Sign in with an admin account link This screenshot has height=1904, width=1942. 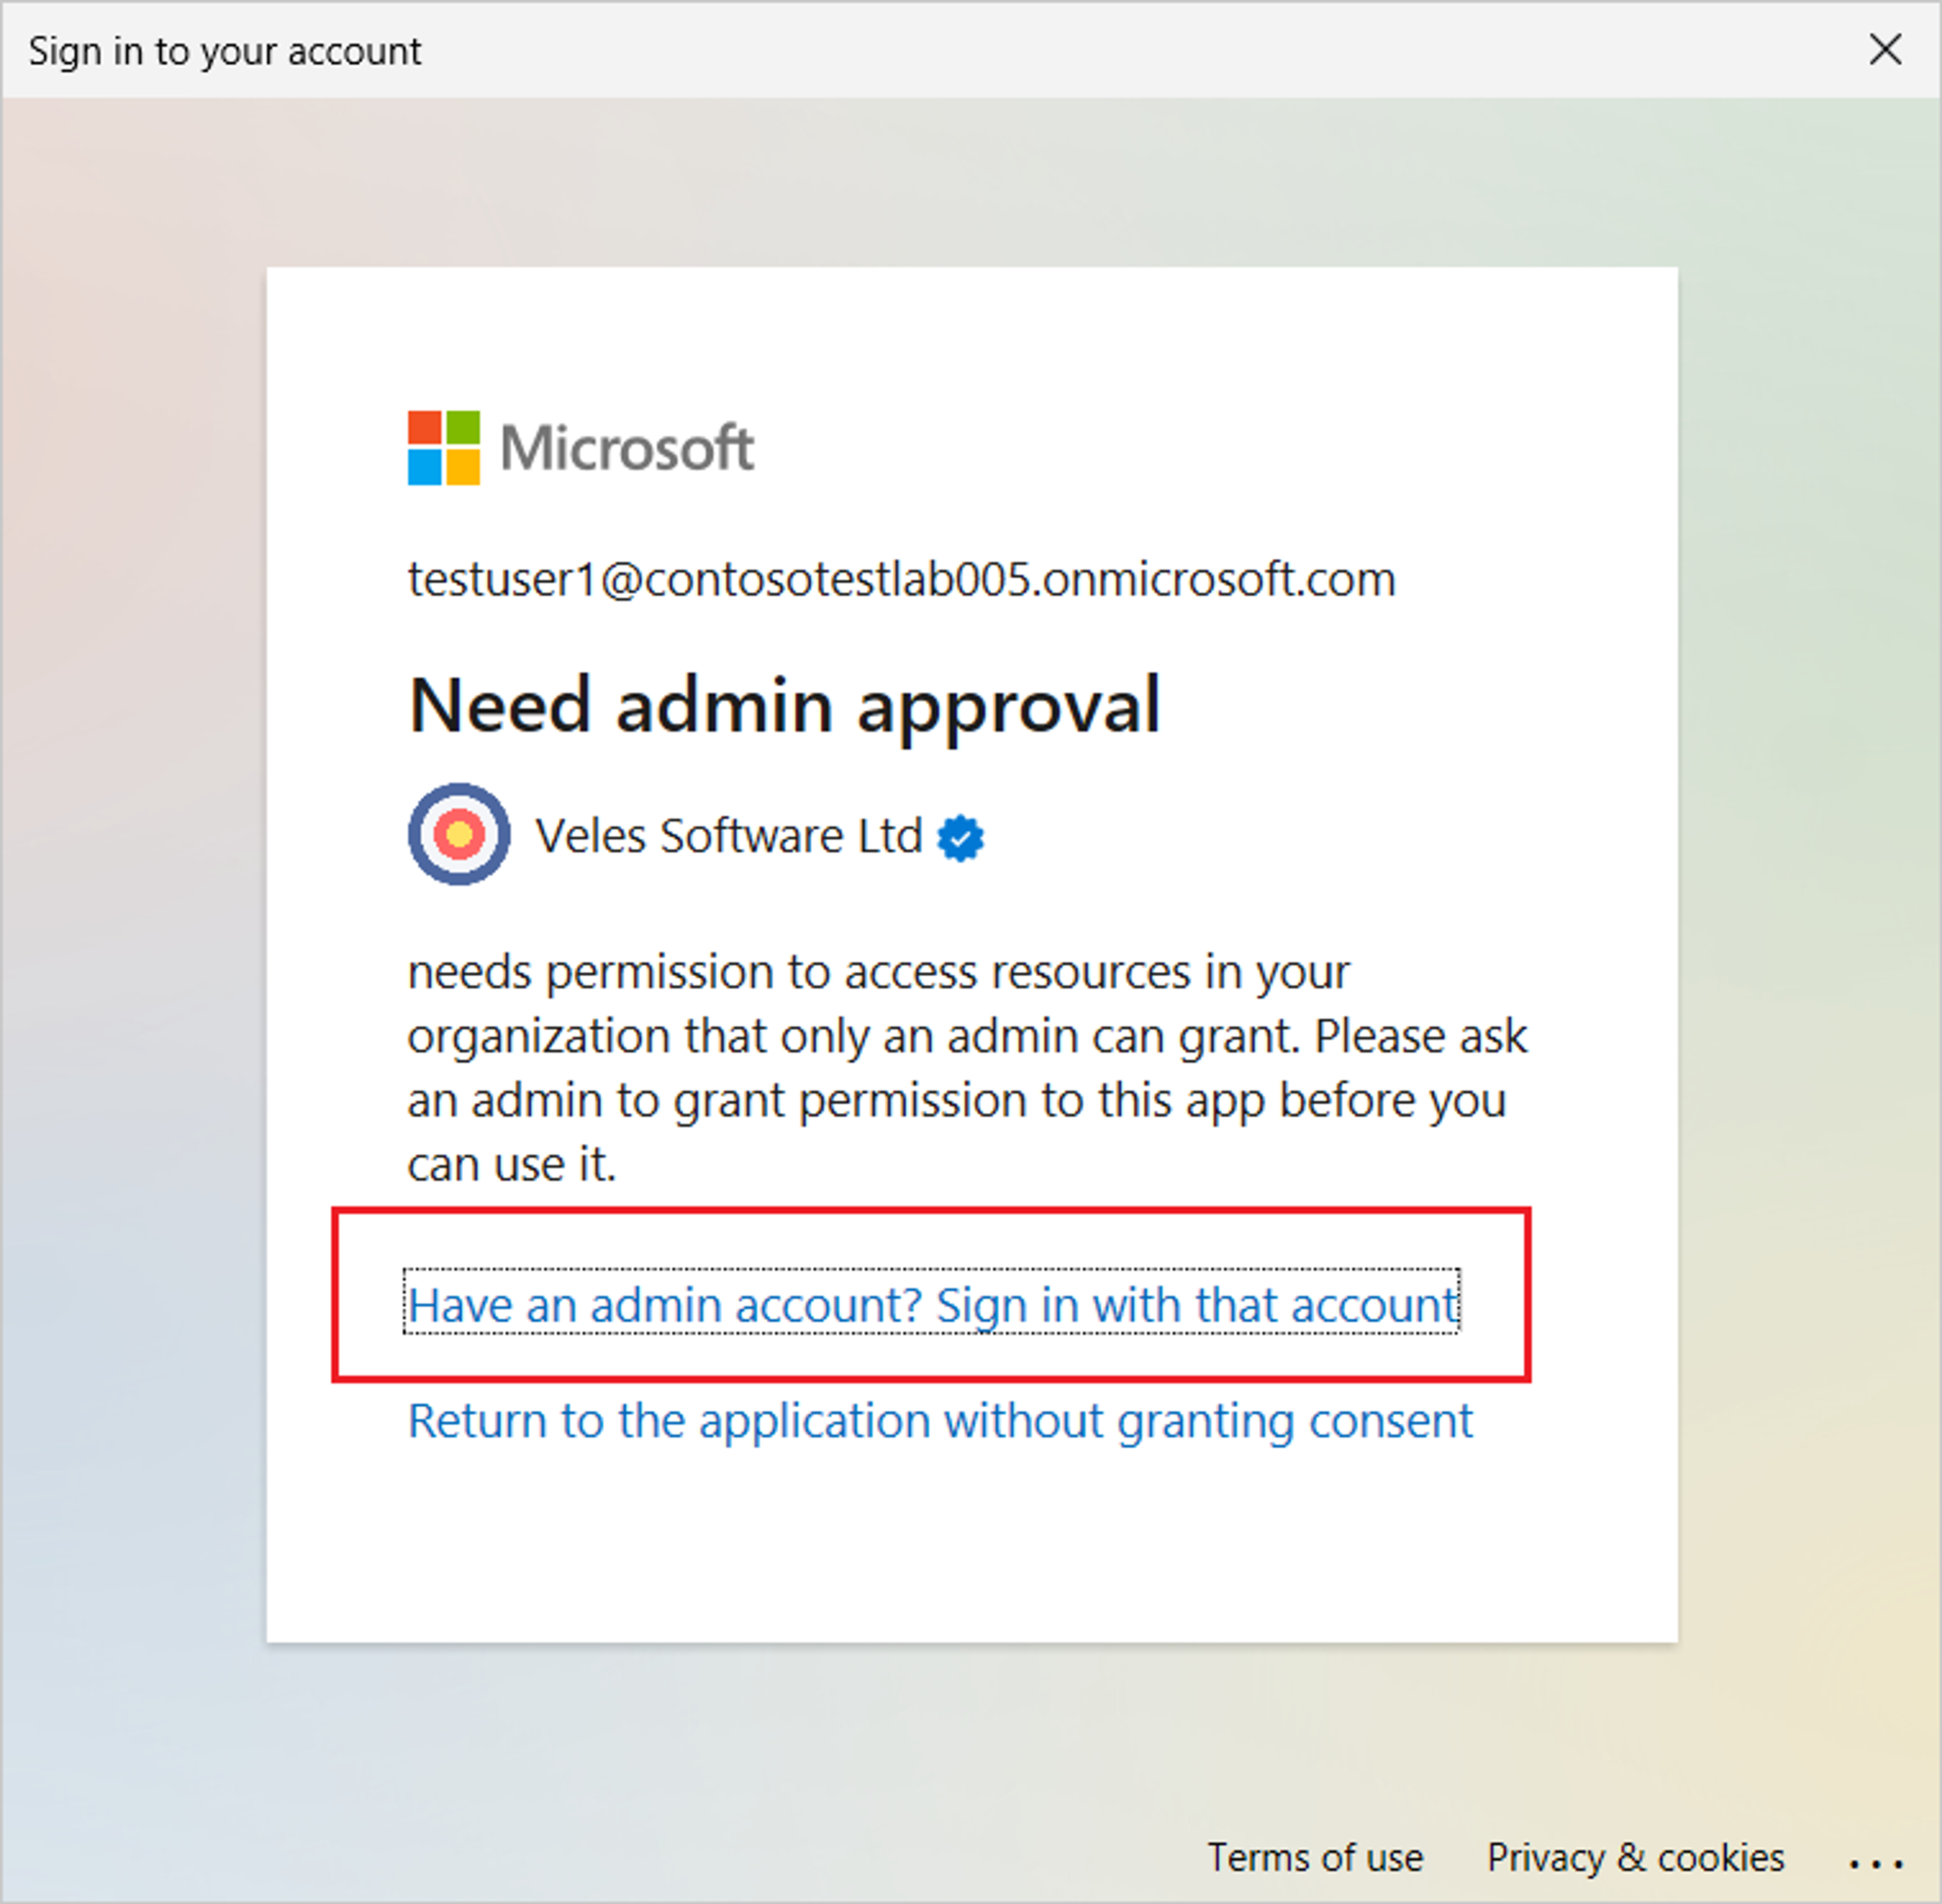pos(932,1304)
